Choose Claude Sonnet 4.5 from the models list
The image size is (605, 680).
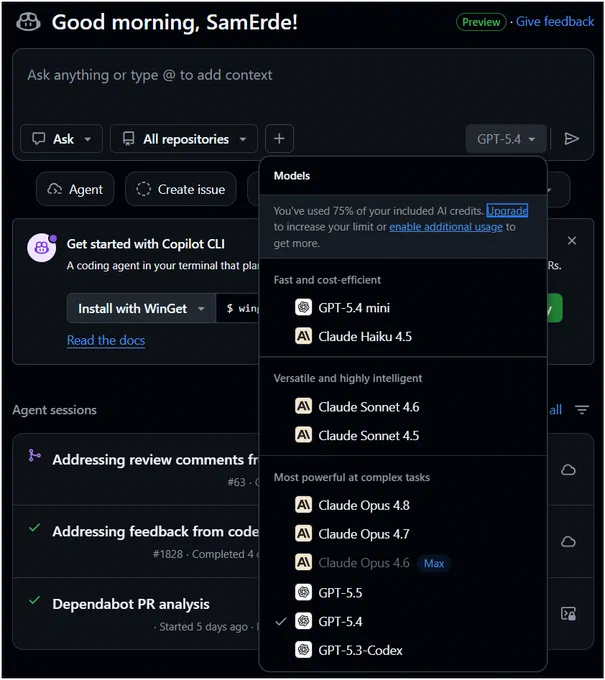tap(403, 435)
